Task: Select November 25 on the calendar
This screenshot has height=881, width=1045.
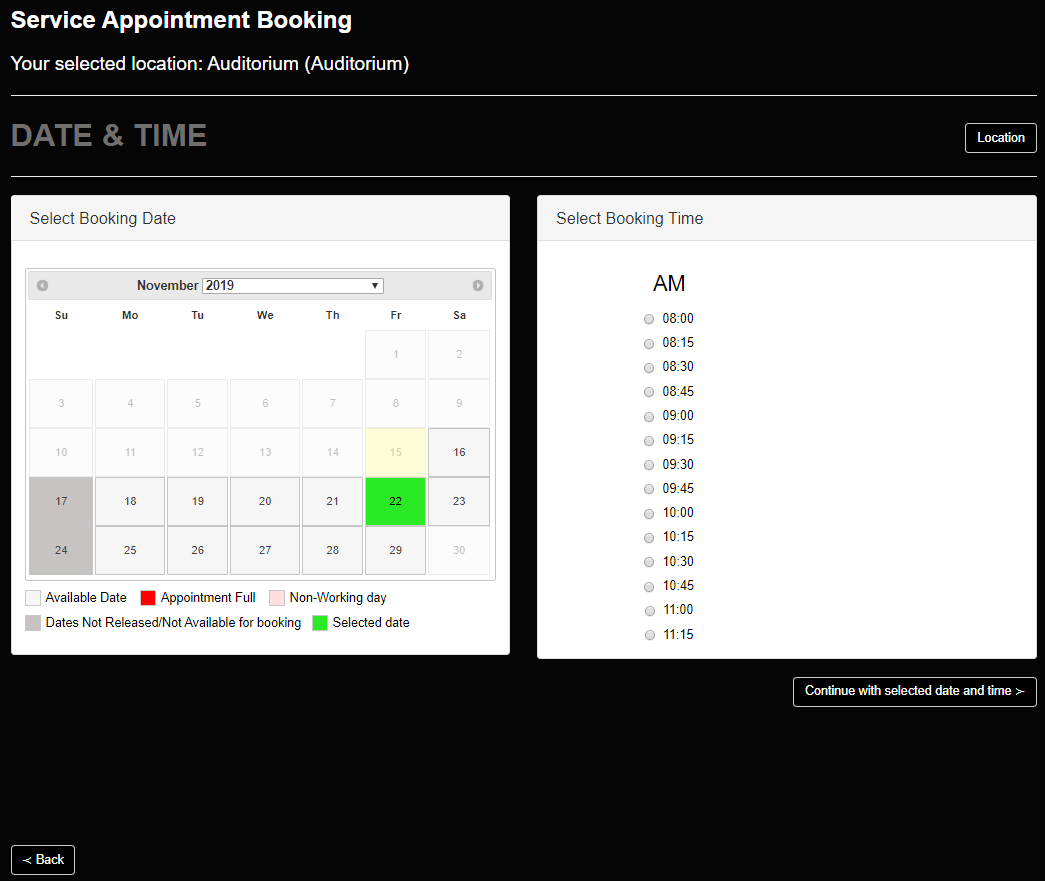Action: [129, 550]
